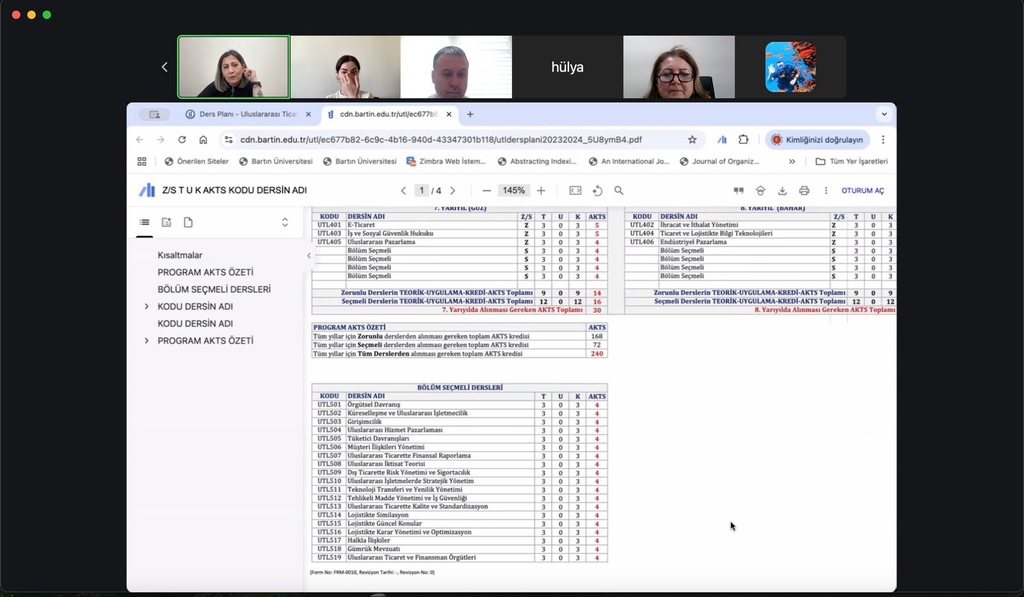Open the comment tool in PDF toolbar
The height and width of the screenshot is (597, 1024).
(739, 191)
